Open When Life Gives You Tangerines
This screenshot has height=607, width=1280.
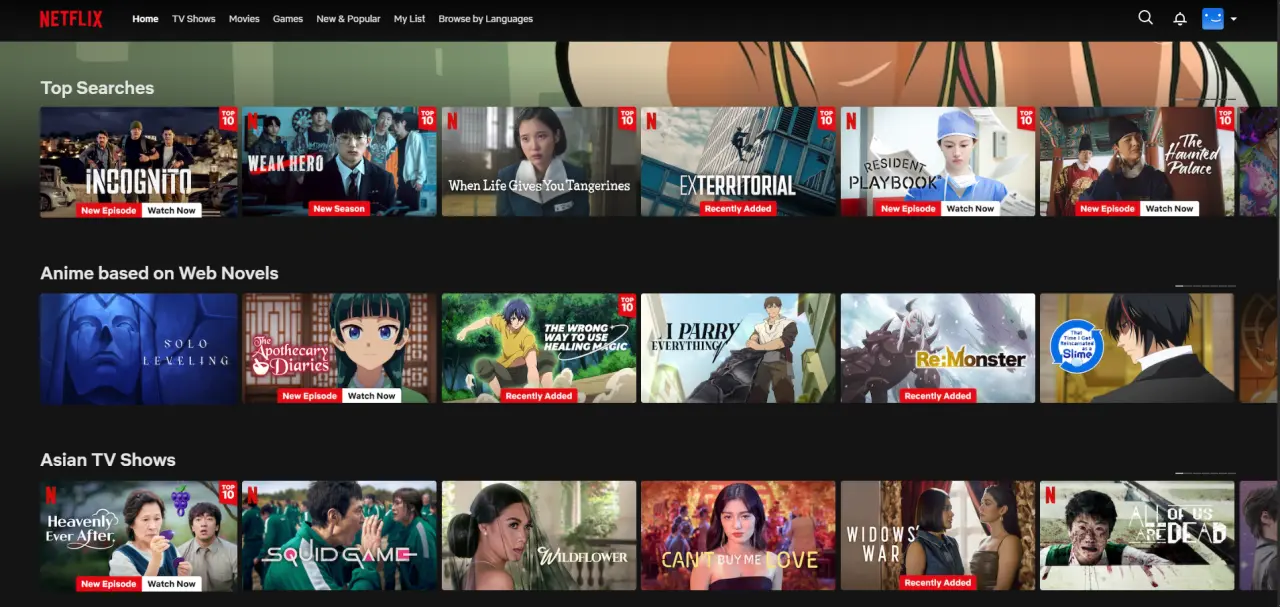(539, 162)
